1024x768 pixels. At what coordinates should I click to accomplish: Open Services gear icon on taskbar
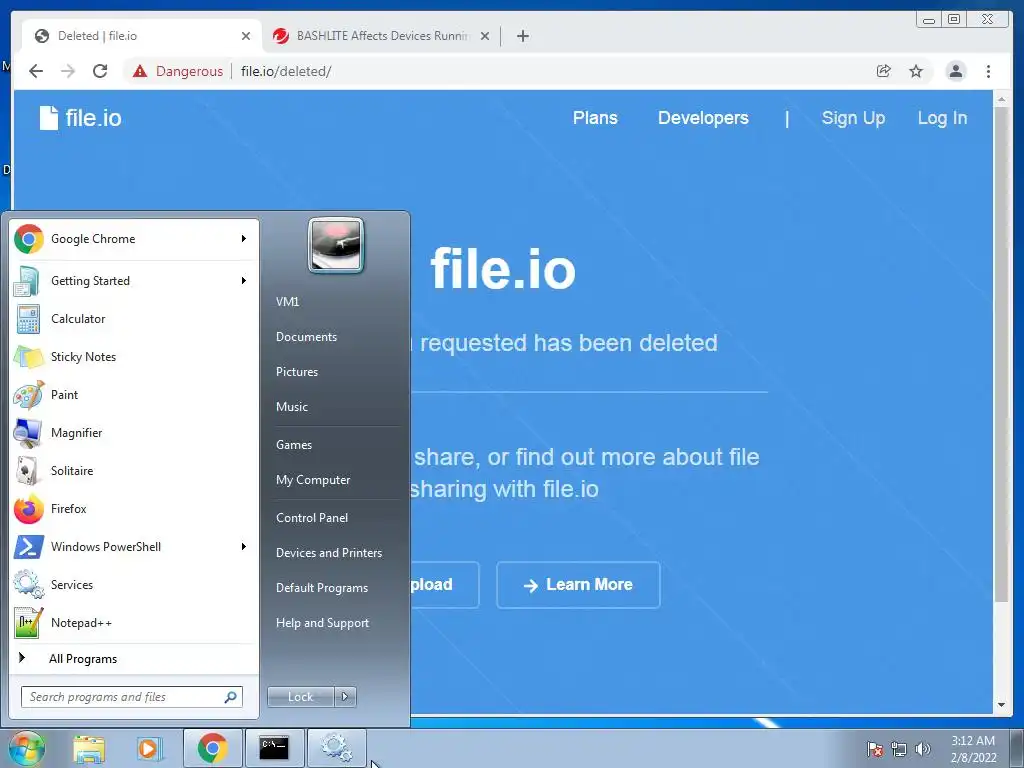pyautogui.click(x=336, y=748)
